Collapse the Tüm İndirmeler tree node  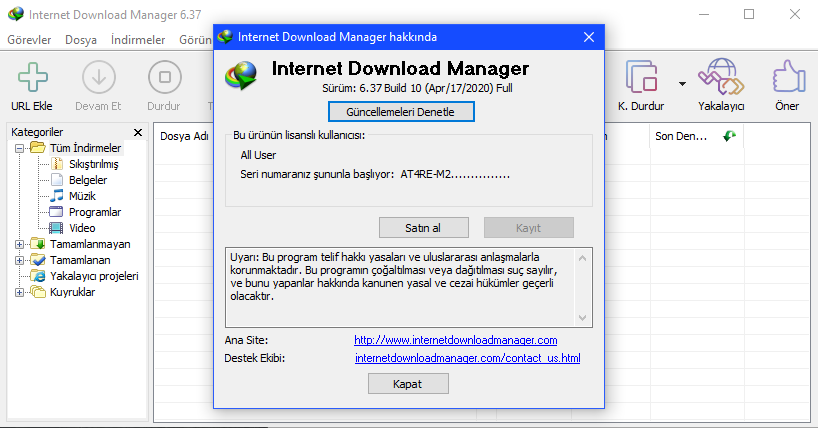pyautogui.click(x=19, y=148)
